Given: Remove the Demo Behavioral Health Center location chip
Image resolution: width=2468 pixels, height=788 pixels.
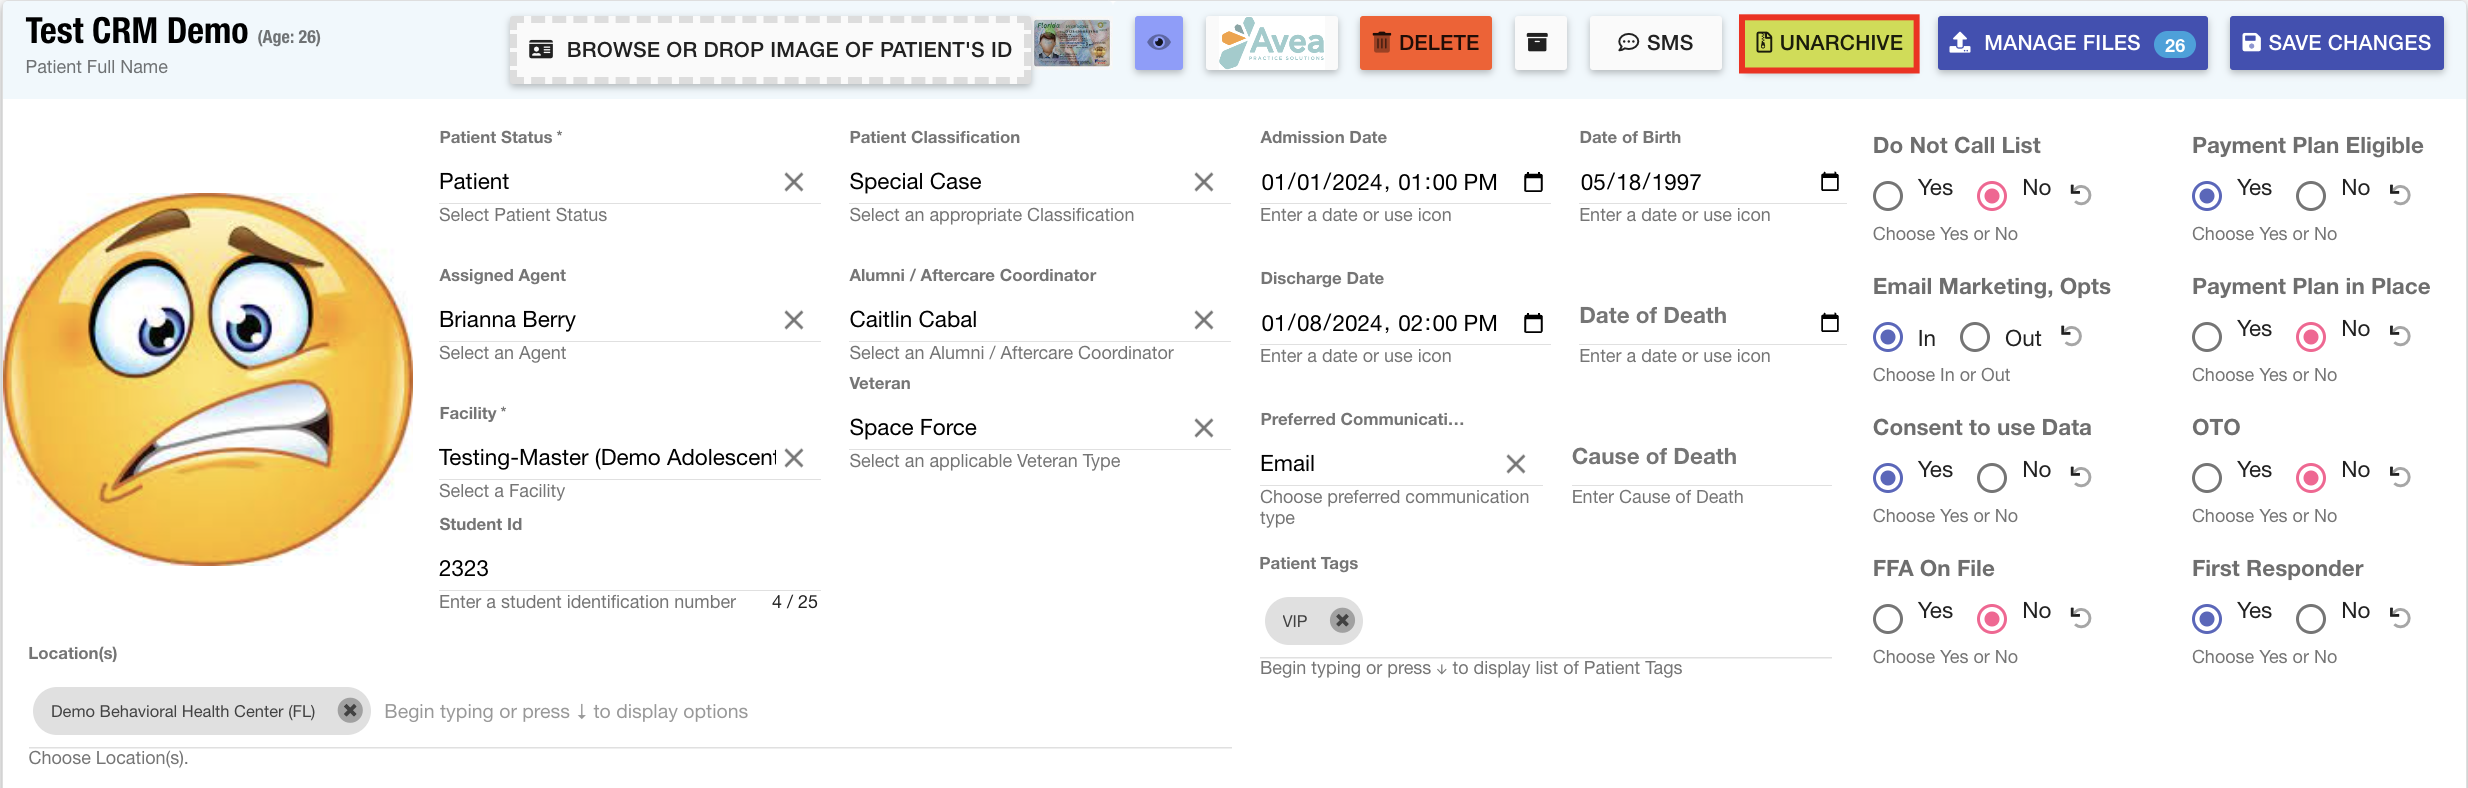Looking at the screenshot, I should (x=349, y=711).
